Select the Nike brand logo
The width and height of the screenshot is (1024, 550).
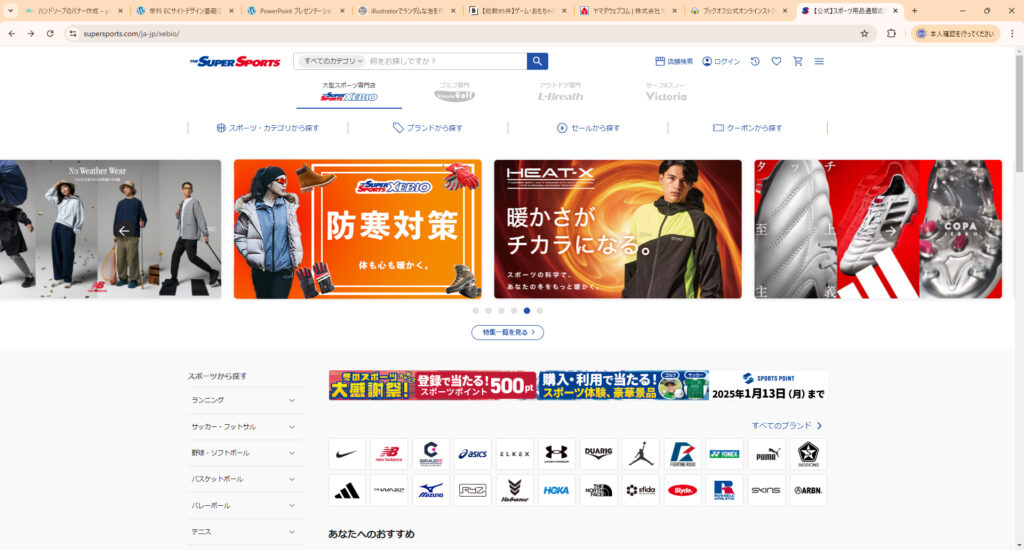coord(346,454)
